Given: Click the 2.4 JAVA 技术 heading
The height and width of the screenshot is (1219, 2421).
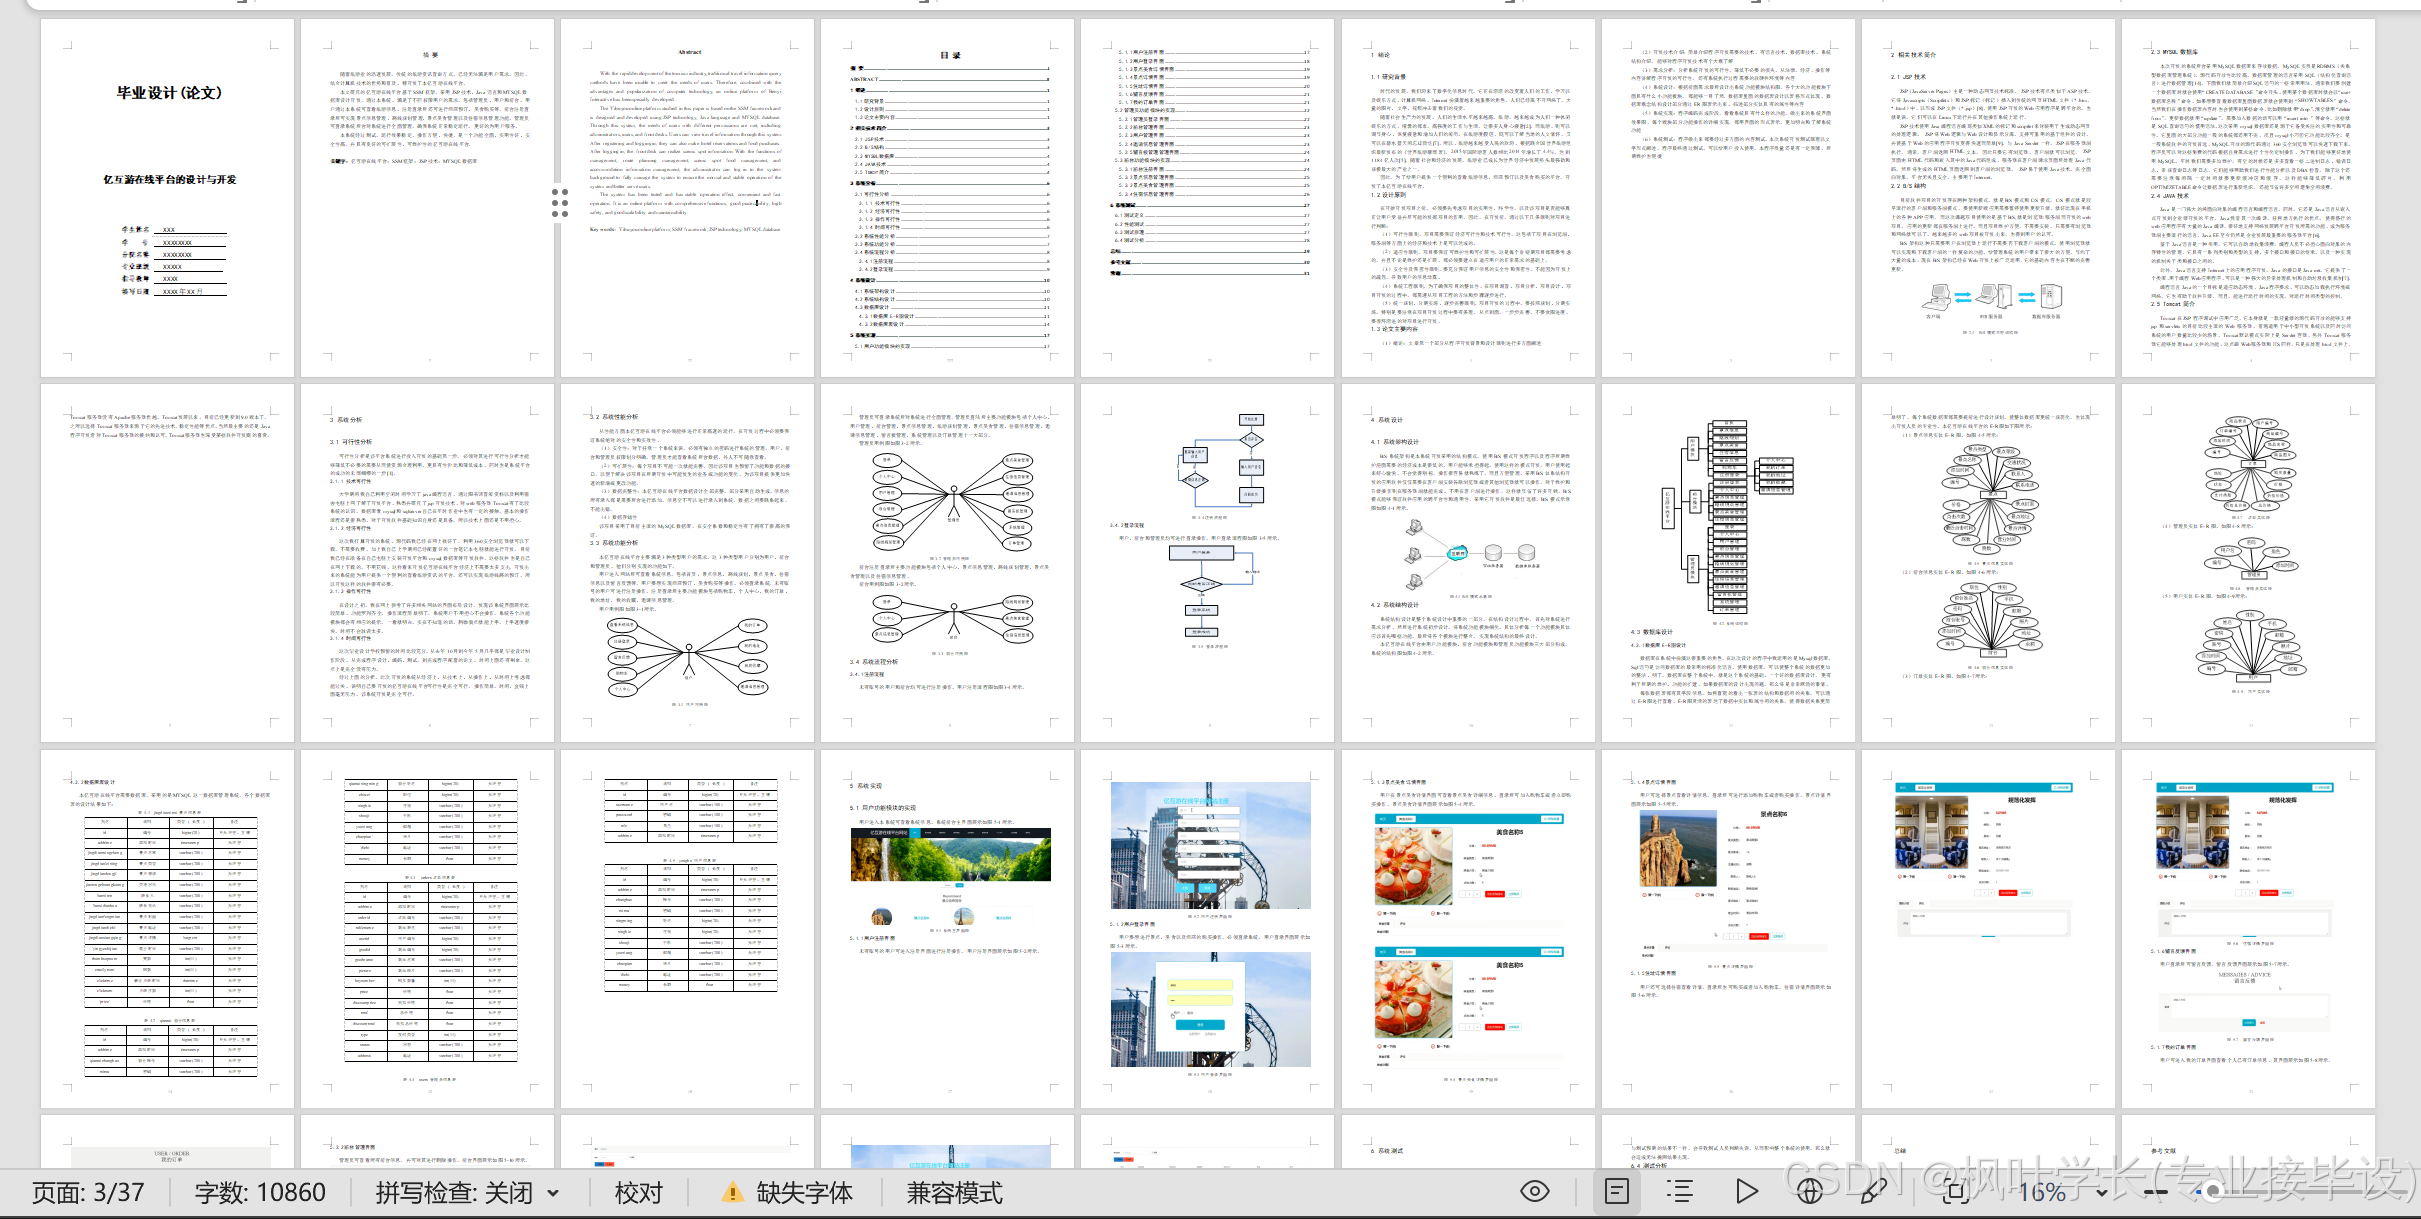Looking at the screenshot, I should pyautogui.click(x=2171, y=196).
